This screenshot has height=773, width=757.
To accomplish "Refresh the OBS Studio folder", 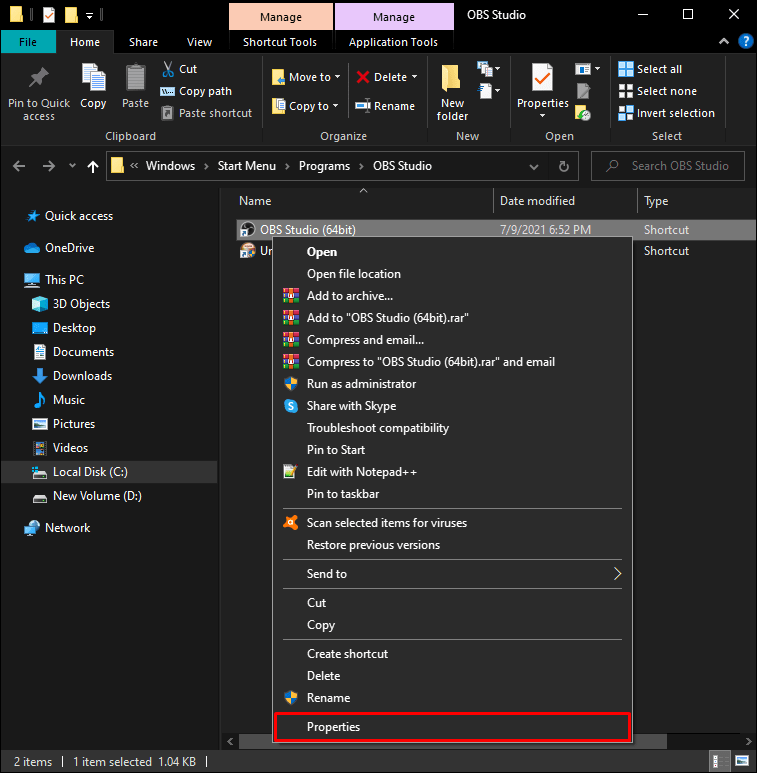I will coord(564,167).
